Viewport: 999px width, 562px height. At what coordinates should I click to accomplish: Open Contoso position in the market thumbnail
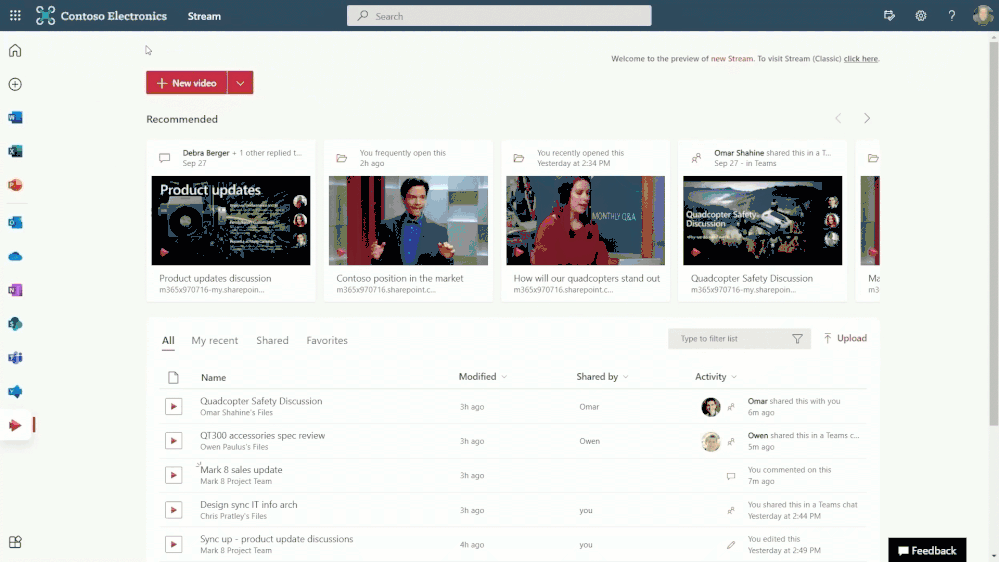(x=408, y=220)
